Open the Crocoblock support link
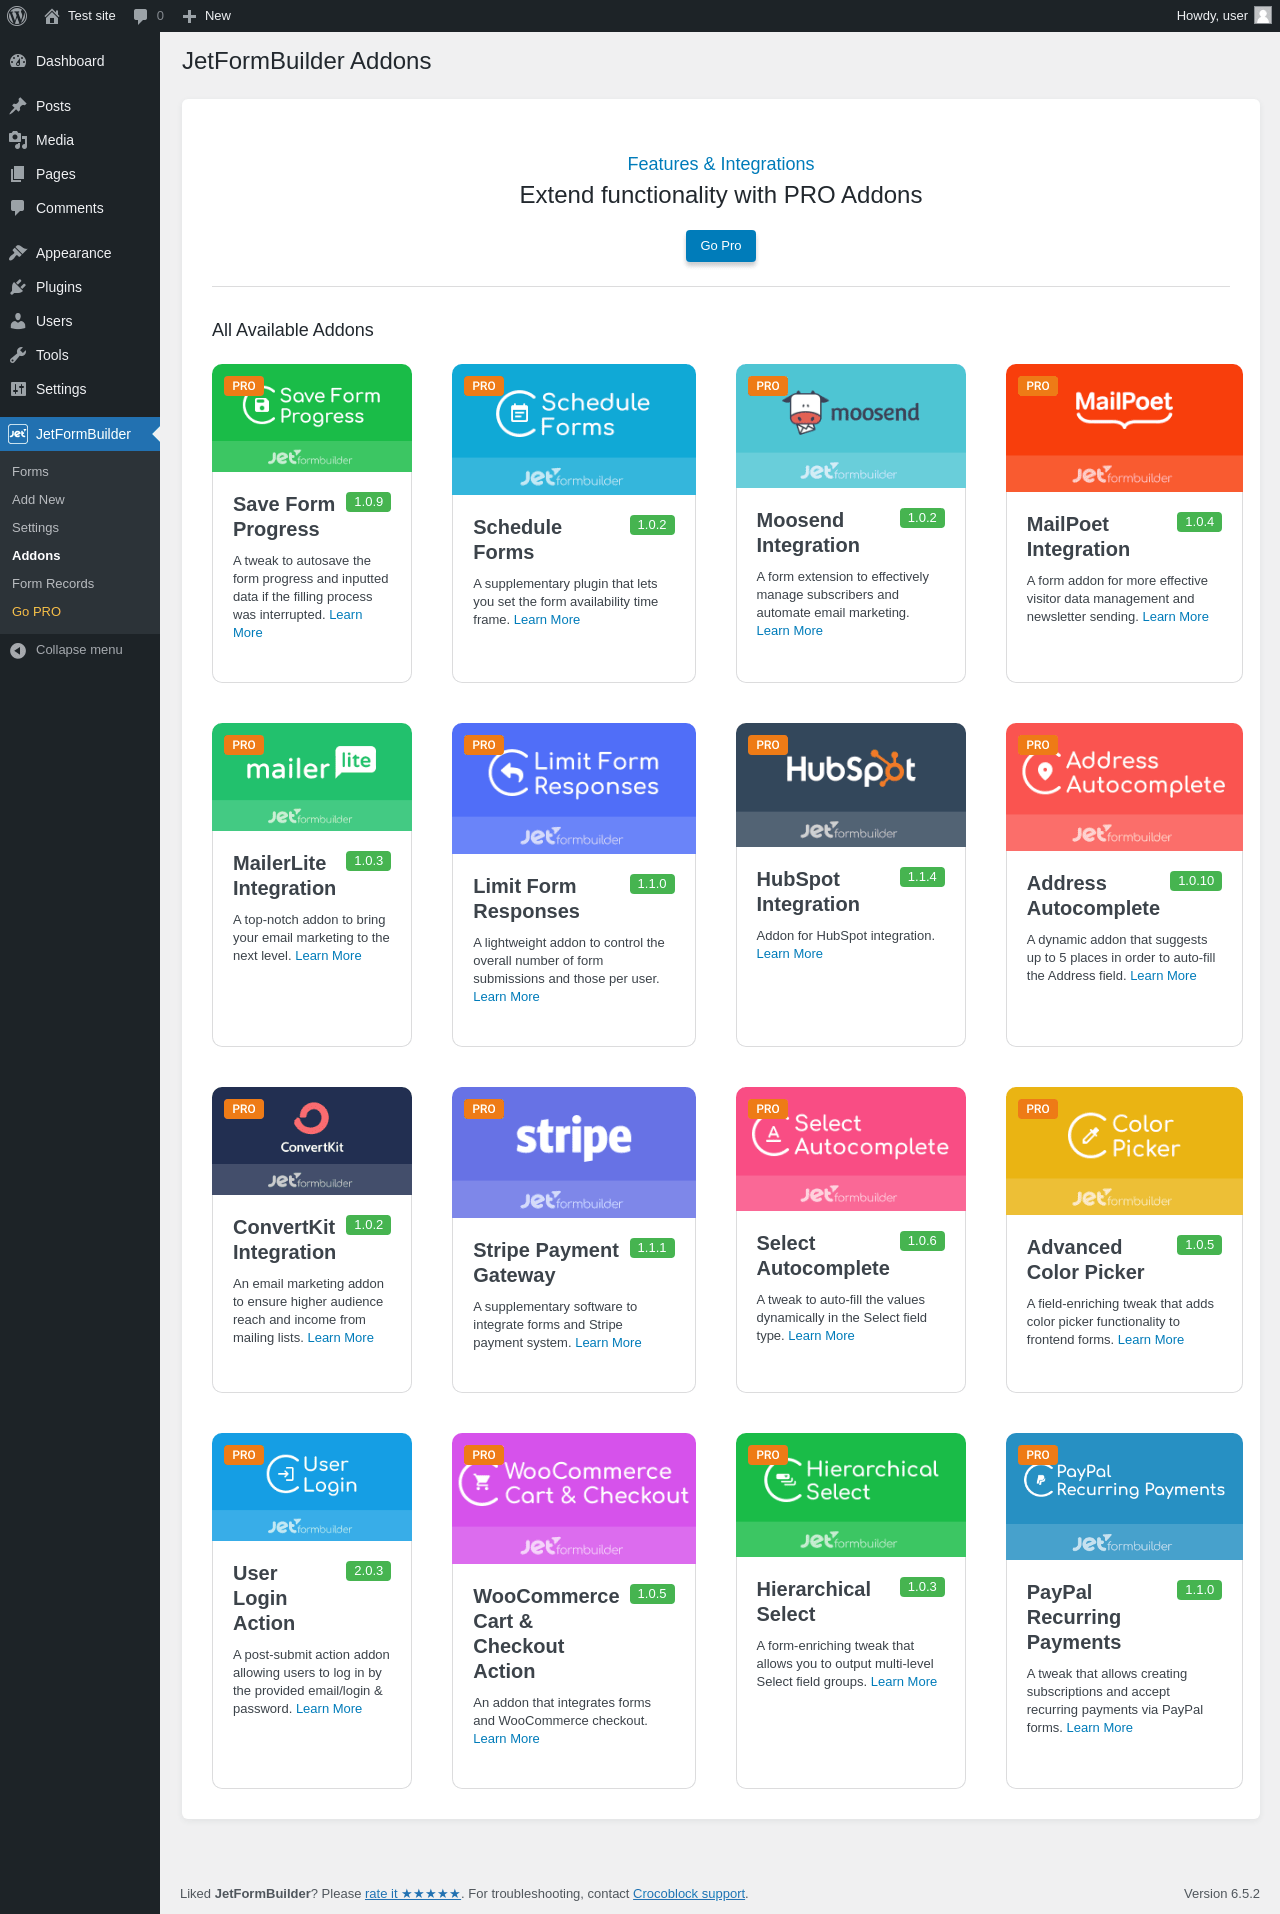1280x1914 pixels. pos(689,1894)
